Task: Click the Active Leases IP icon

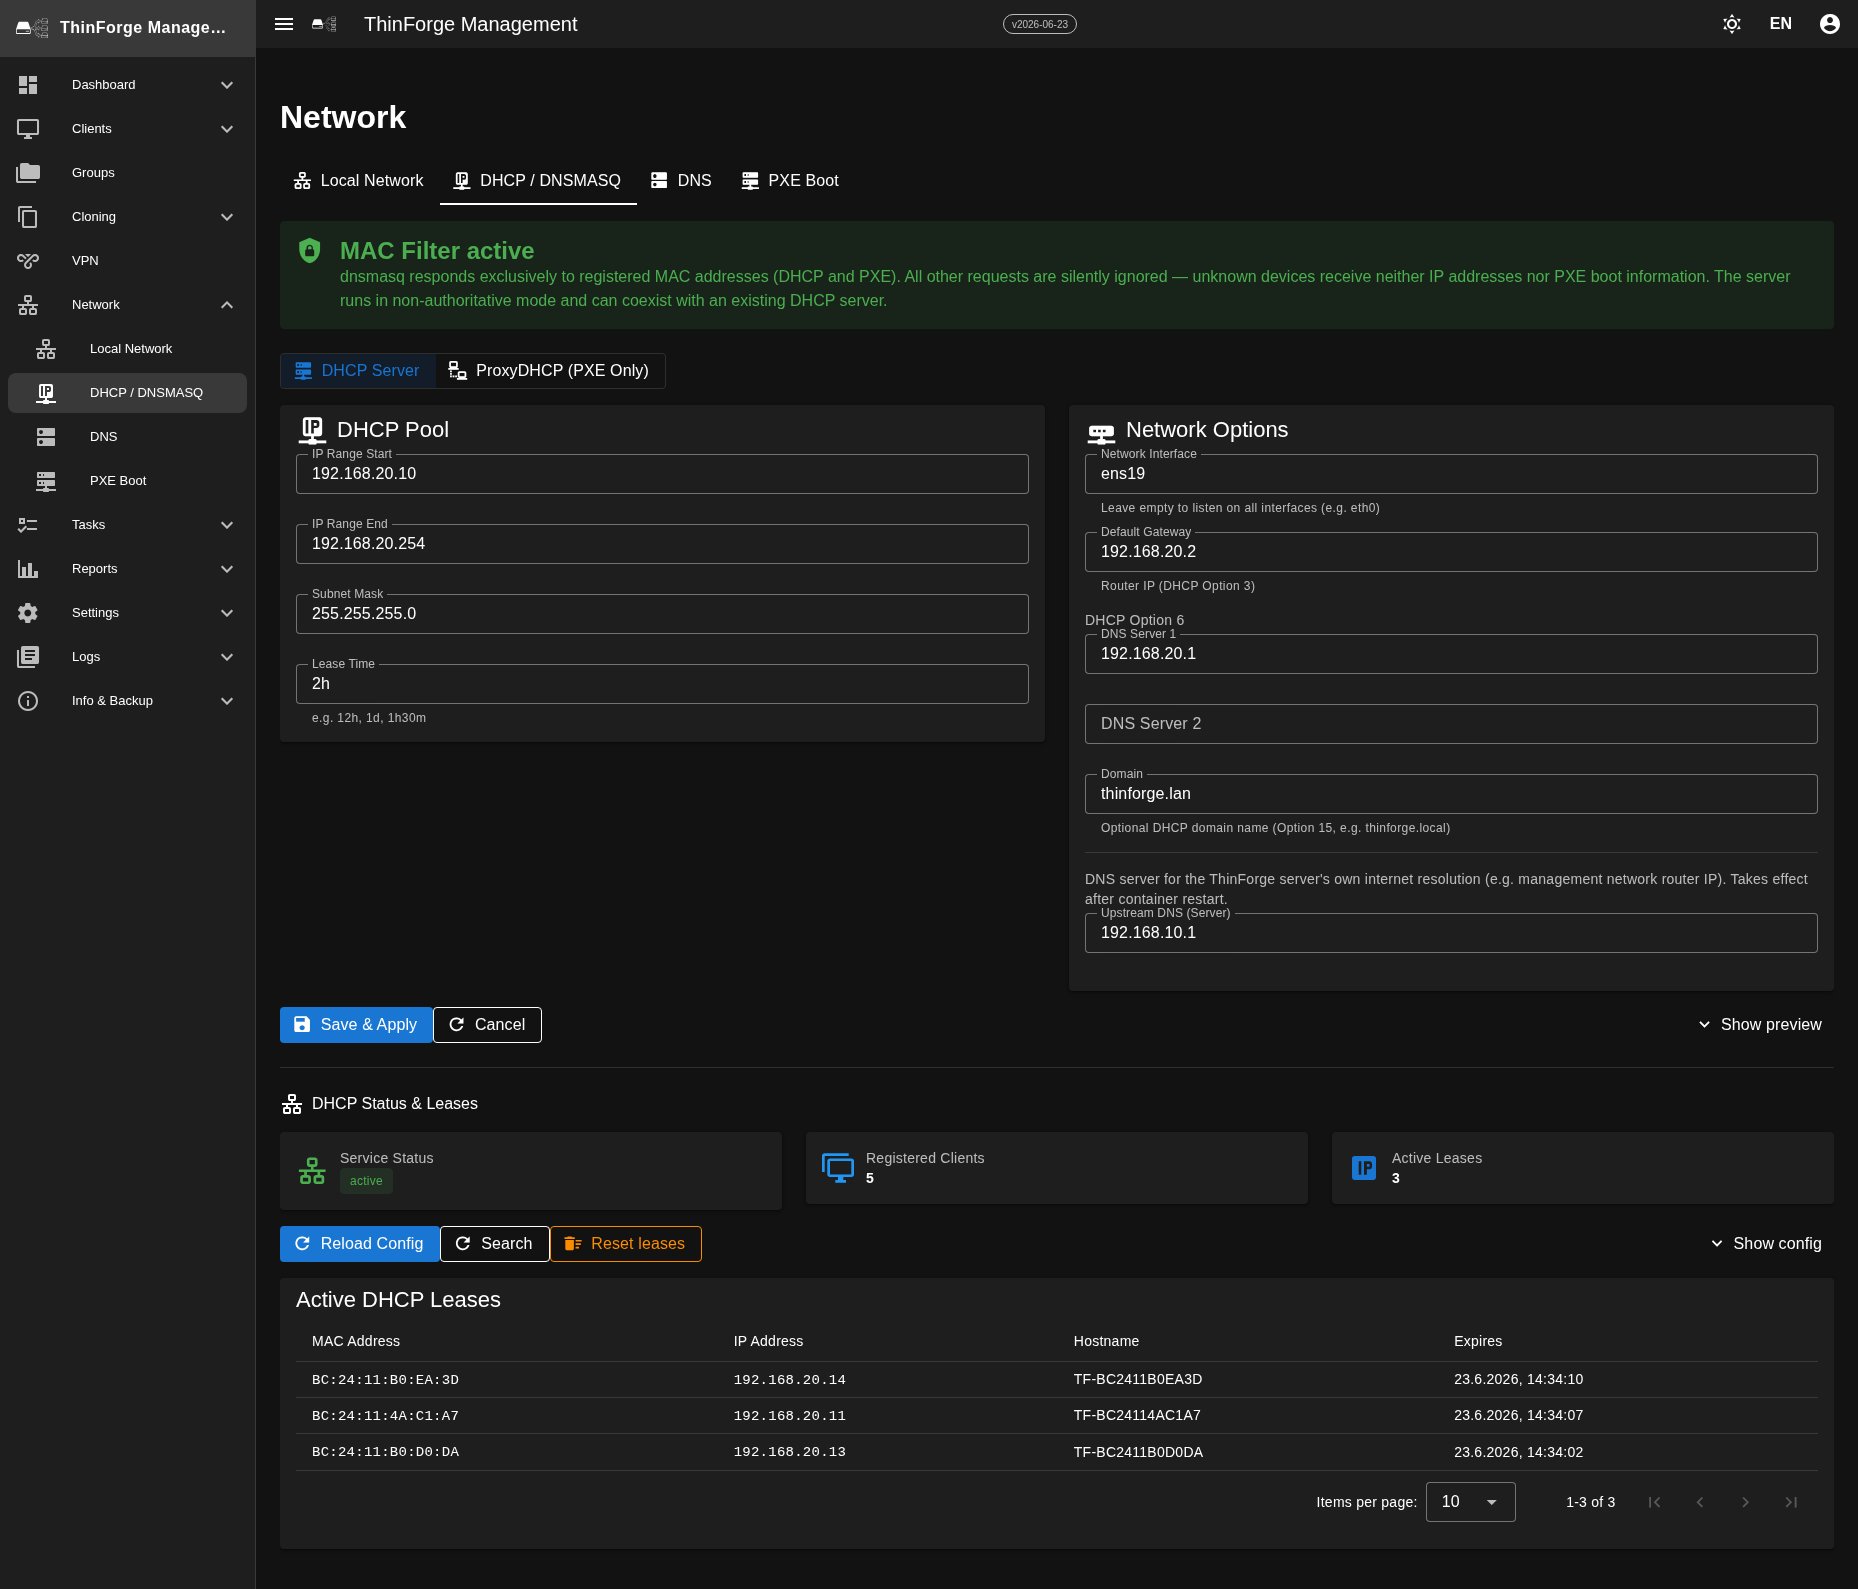Action: tap(1364, 1168)
